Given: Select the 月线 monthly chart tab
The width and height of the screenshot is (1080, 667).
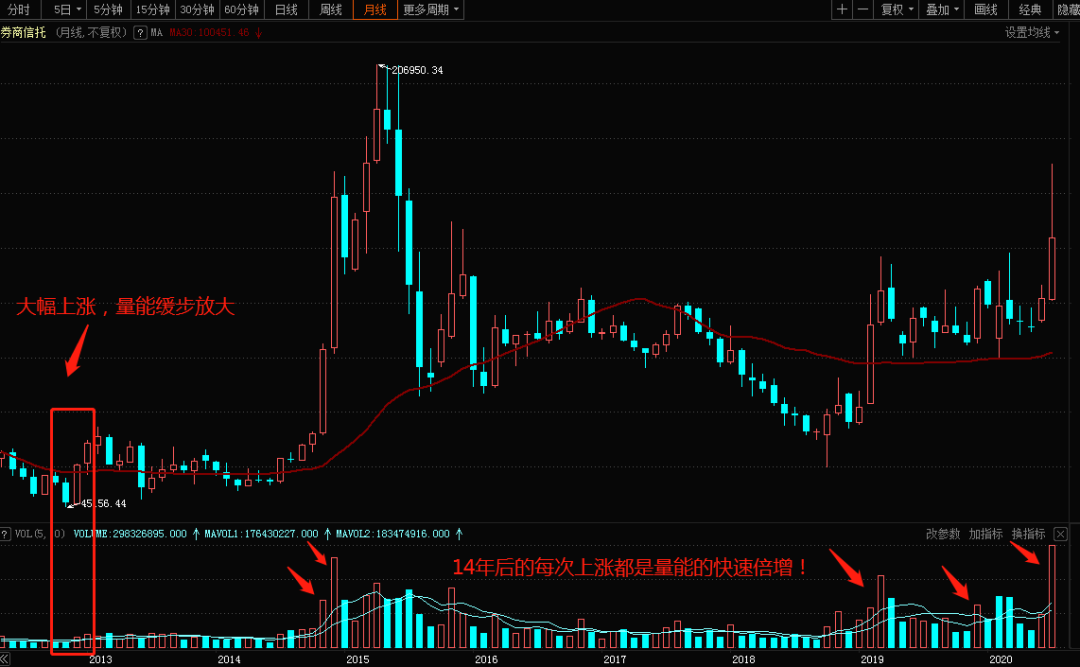Looking at the screenshot, I should (375, 10).
